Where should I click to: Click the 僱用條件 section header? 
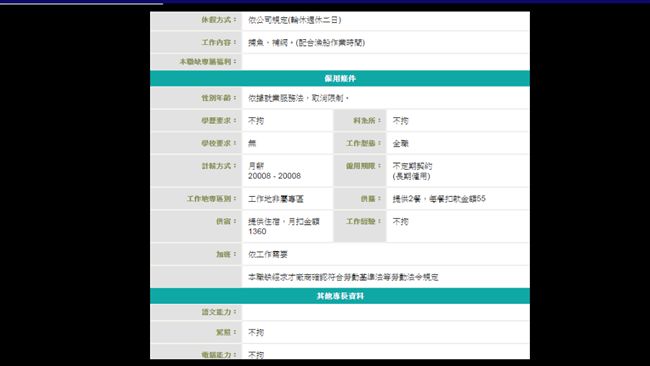point(340,78)
